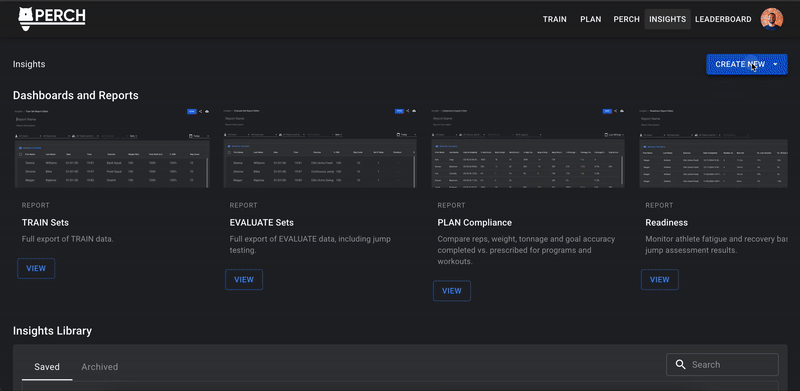Click the Dashboards and Reports heading
The width and height of the screenshot is (800, 391).
76,95
